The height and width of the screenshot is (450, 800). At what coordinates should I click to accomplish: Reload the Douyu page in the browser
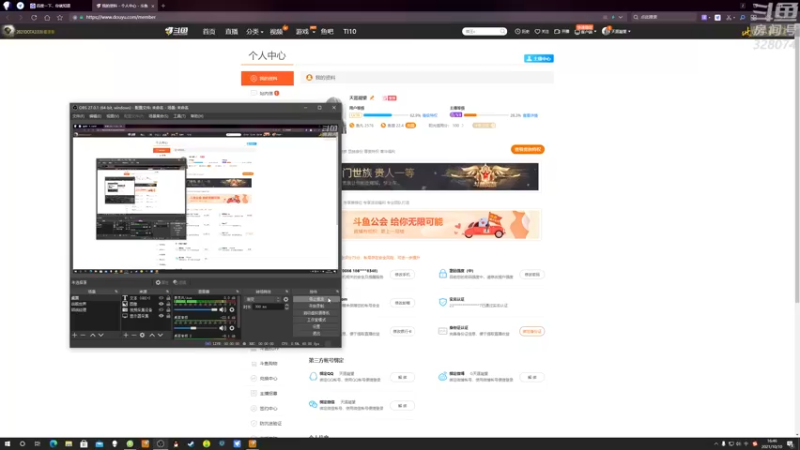pyautogui.click(x=34, y=17)
